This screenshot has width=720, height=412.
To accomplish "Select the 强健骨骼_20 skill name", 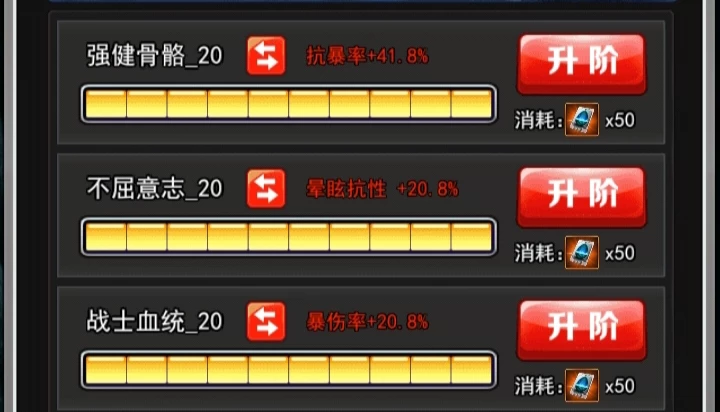I will tap(155, 56).
